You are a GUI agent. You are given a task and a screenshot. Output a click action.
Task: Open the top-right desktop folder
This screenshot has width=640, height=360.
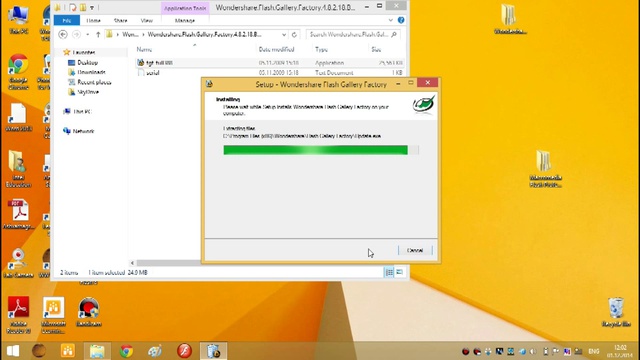(509, 19)
